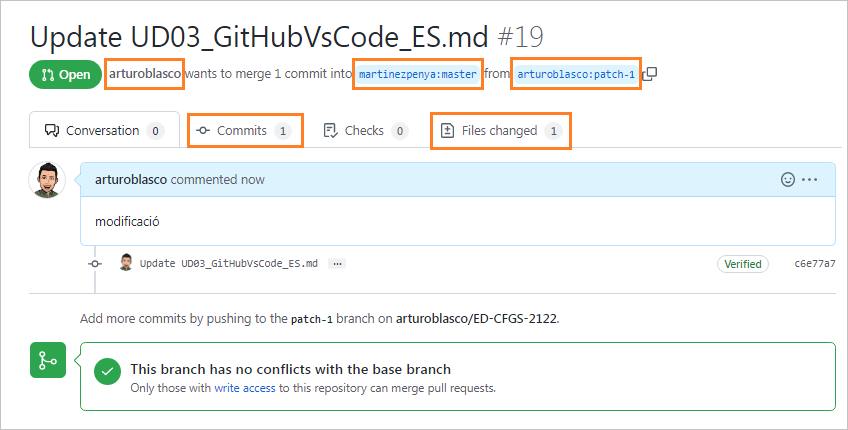The height and width of the screenshot is (430, 848).
Task: Click the Files changed diff icon
Action: point(447,130)
